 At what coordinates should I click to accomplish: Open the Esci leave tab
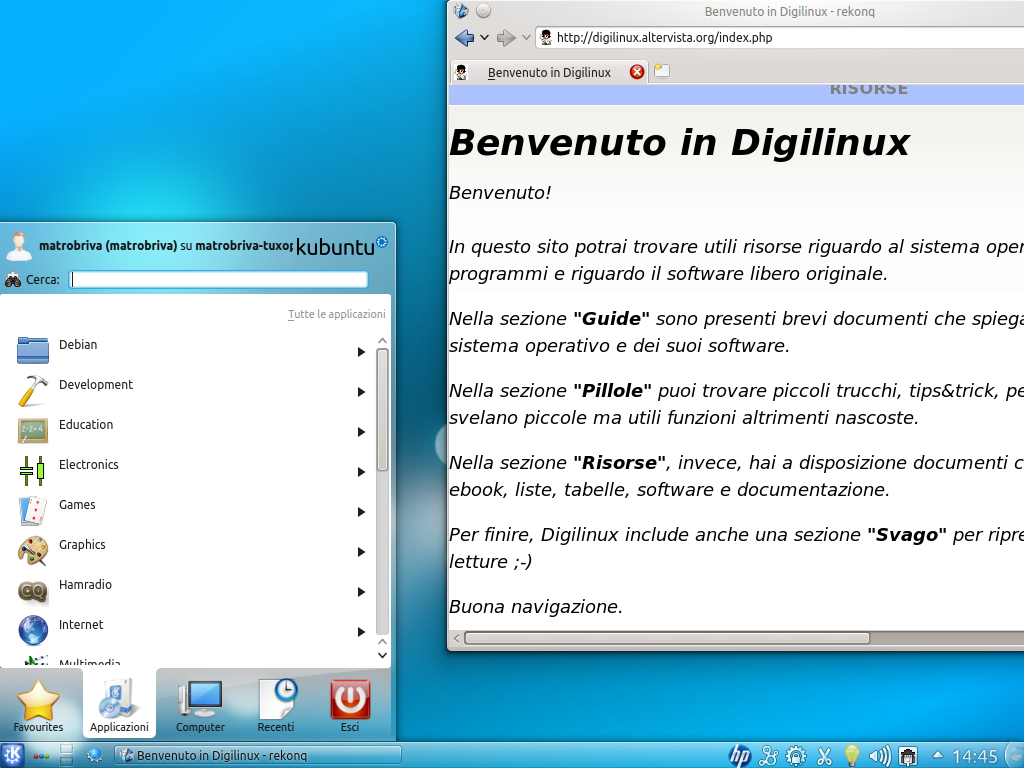pos(350,705)
